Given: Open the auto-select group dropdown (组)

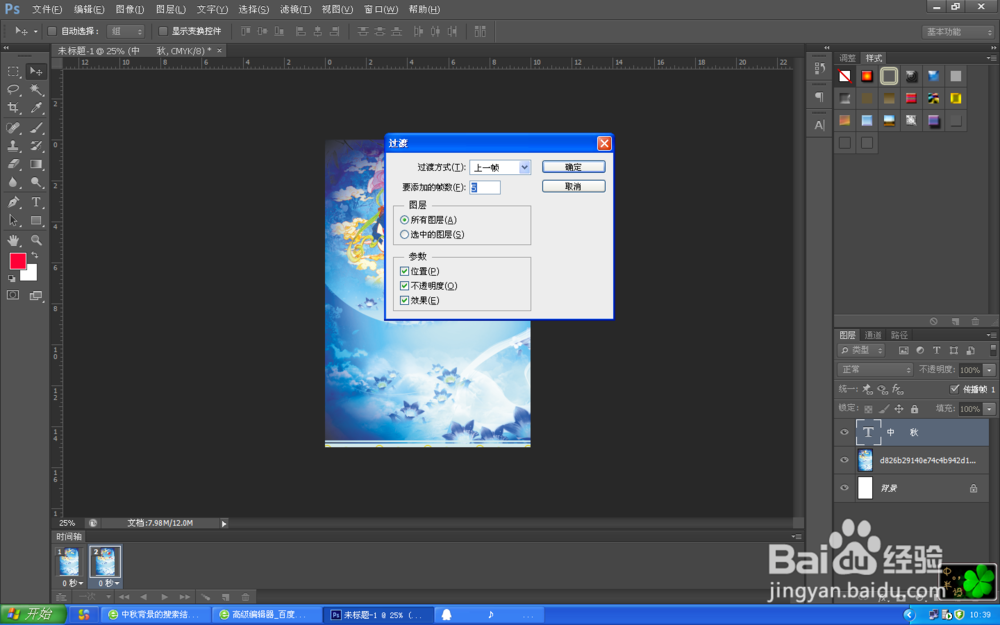Looking at the screenshot, I should tap(126, 31).
